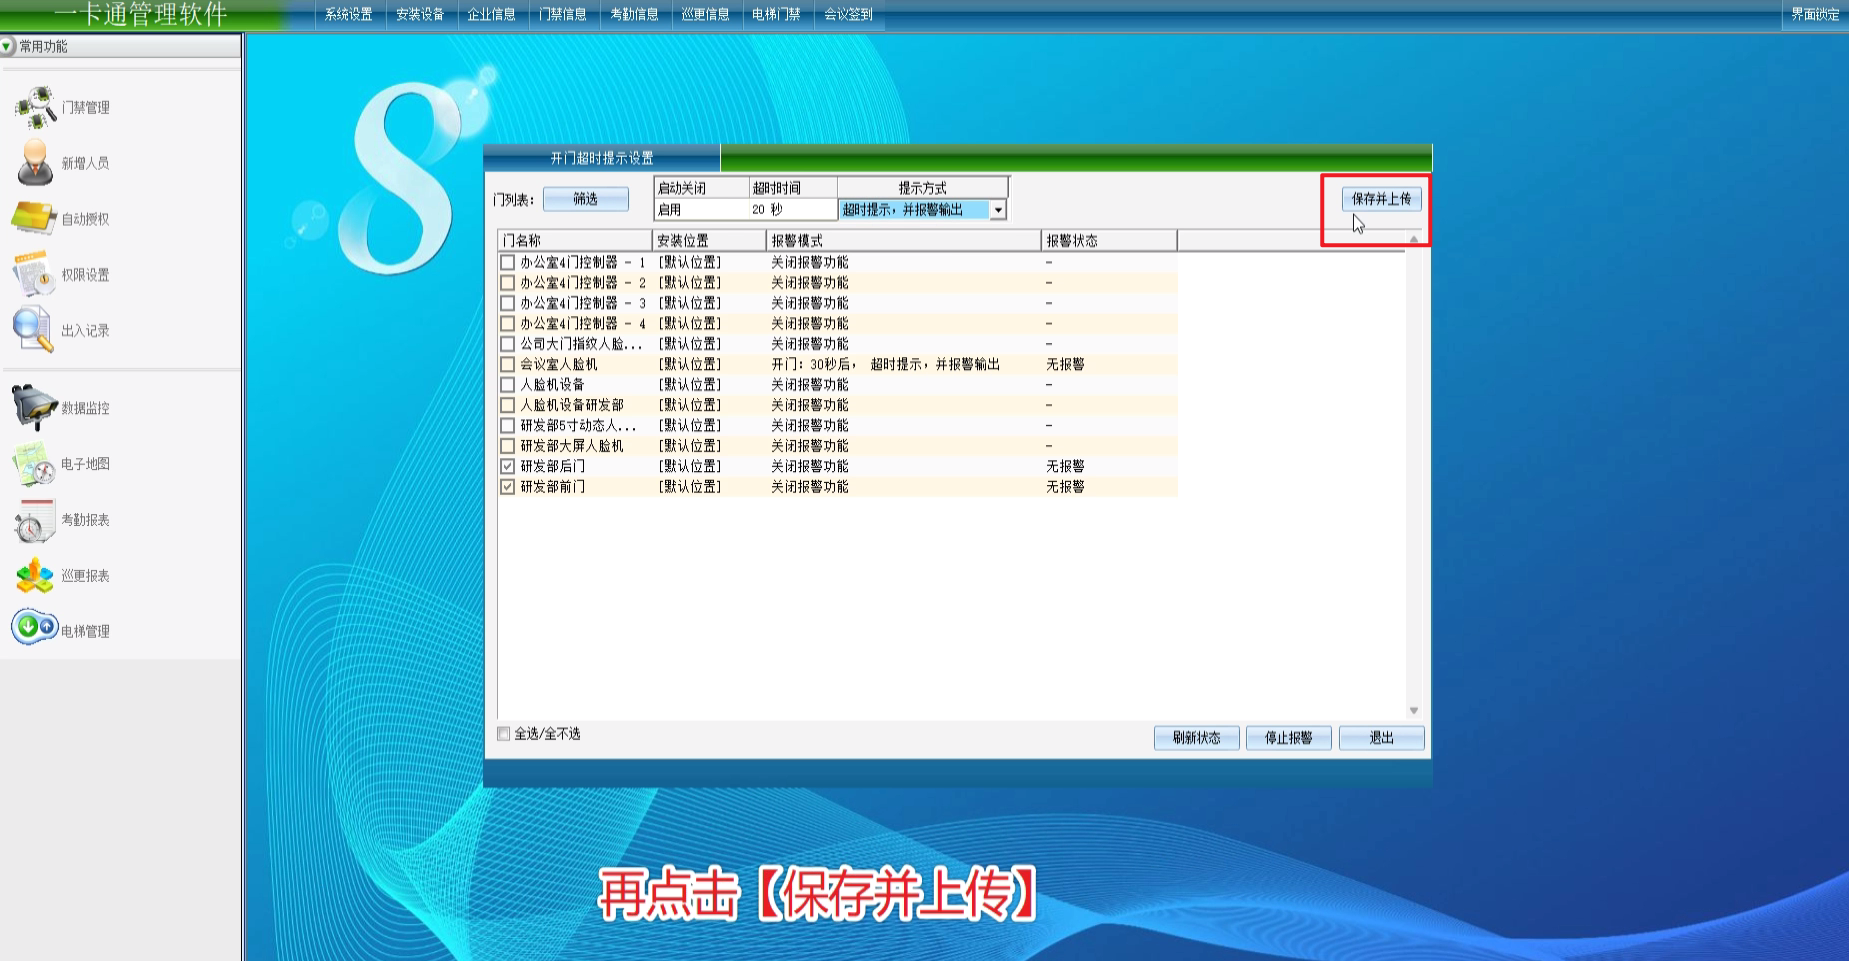Open the 考勤信息 menu

(634, 14)
